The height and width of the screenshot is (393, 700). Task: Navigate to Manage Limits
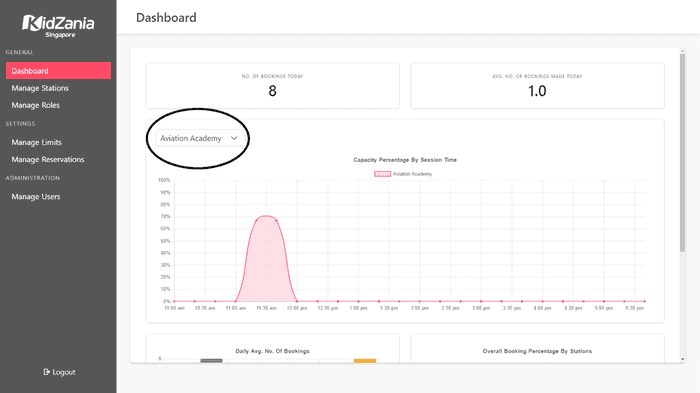(37, 142)
